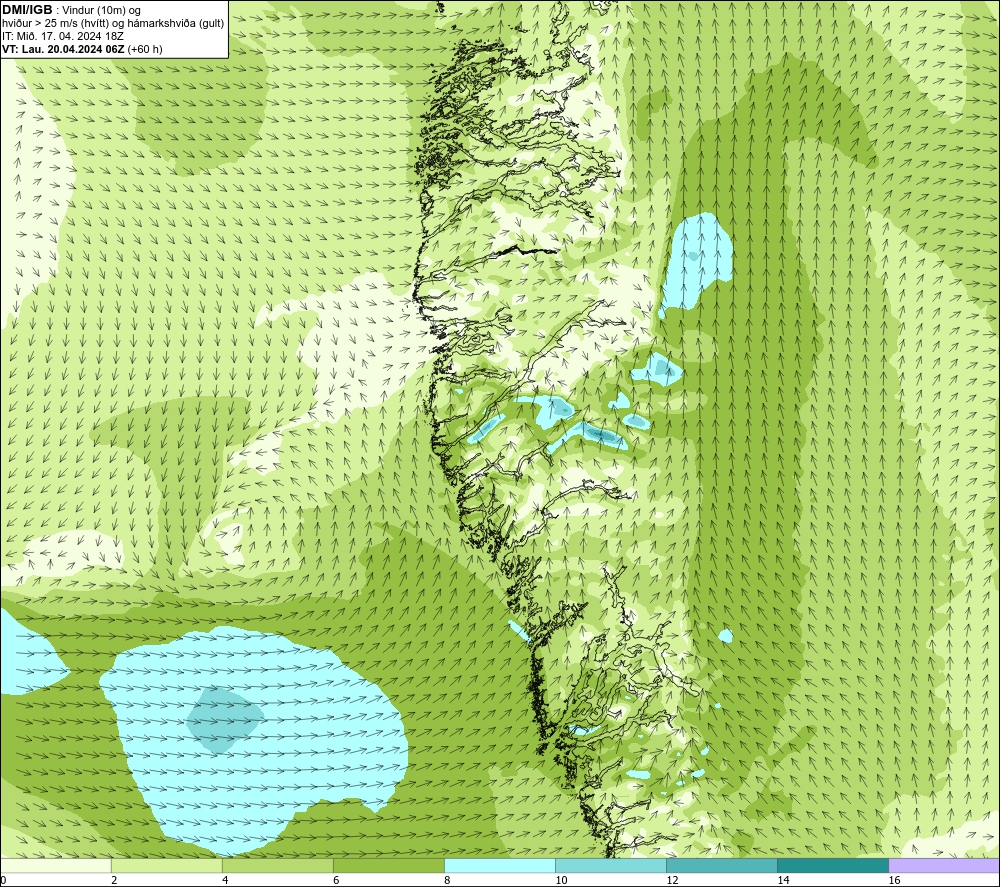
Task: Click the 6–8 m/s darker green scale segment
Action: click(x=388, y=865)
